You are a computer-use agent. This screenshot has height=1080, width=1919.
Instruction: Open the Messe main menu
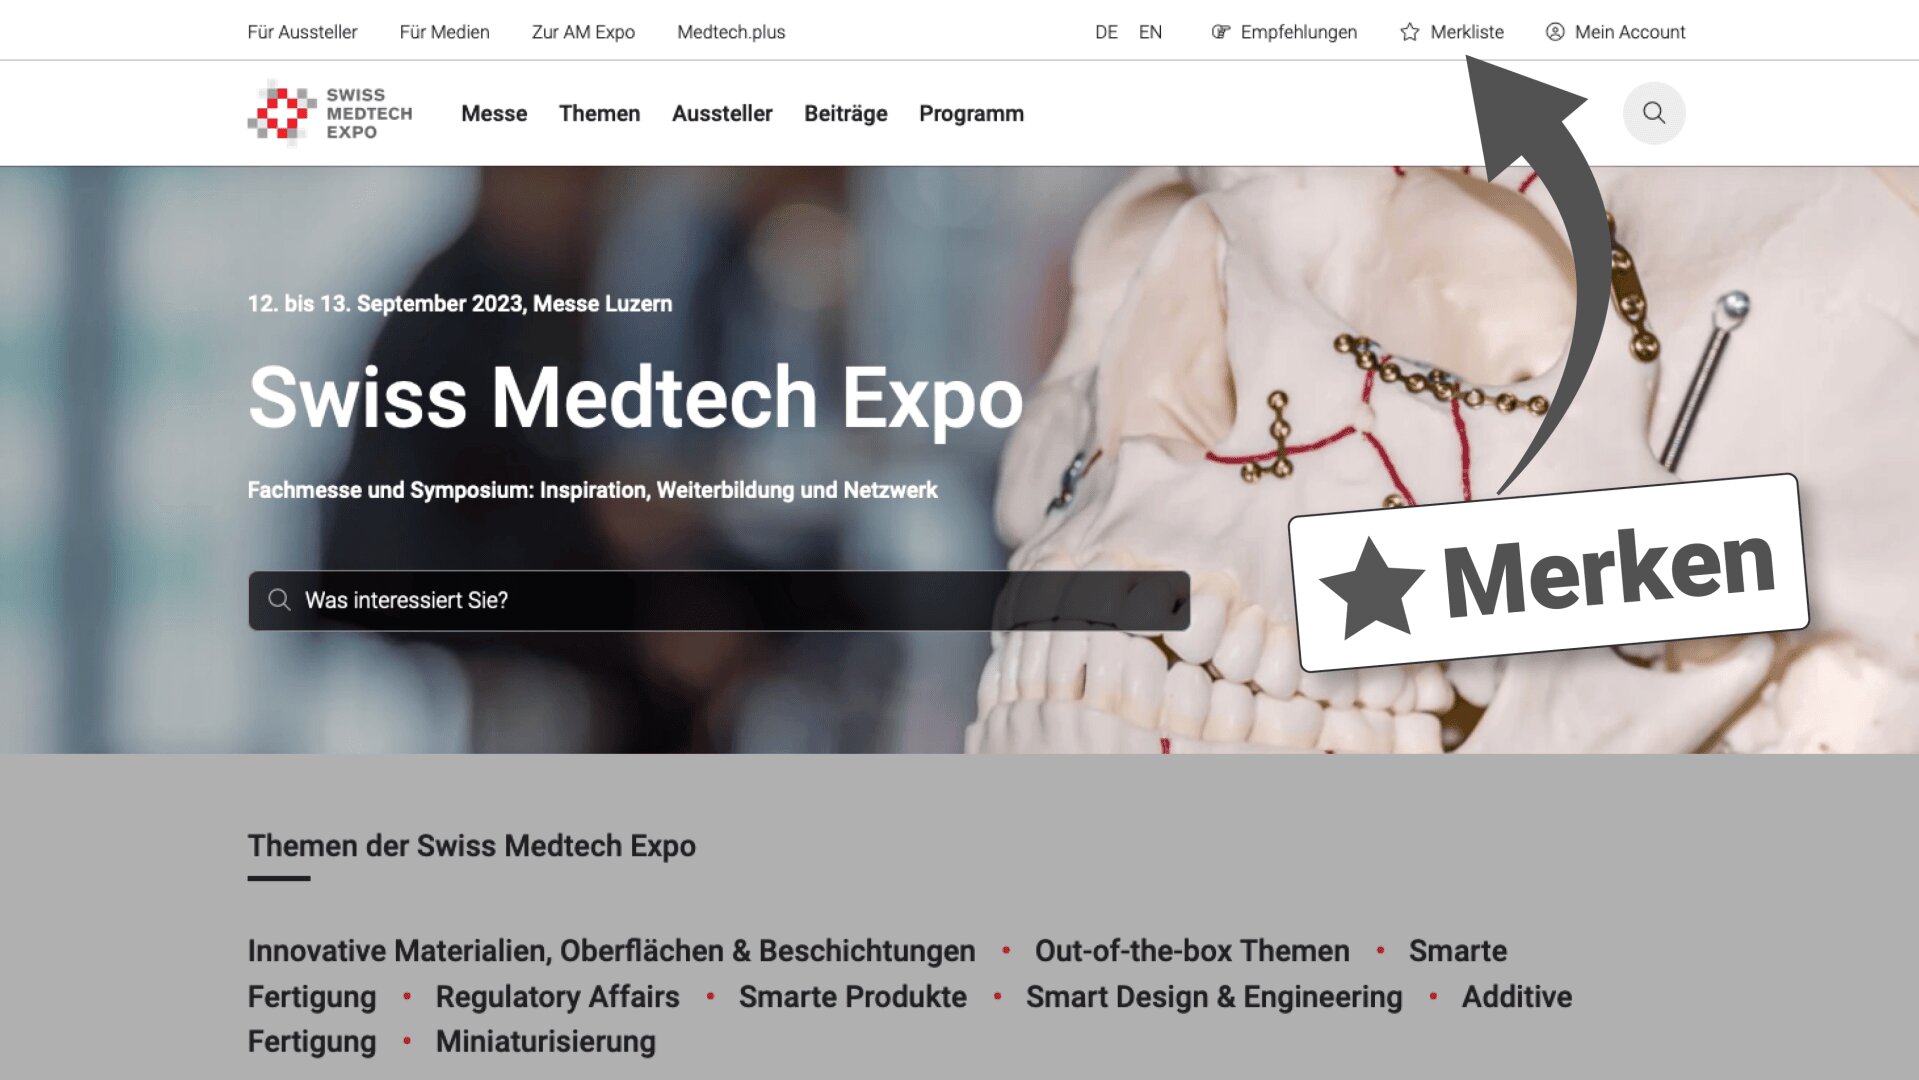[x=494, y=114]
